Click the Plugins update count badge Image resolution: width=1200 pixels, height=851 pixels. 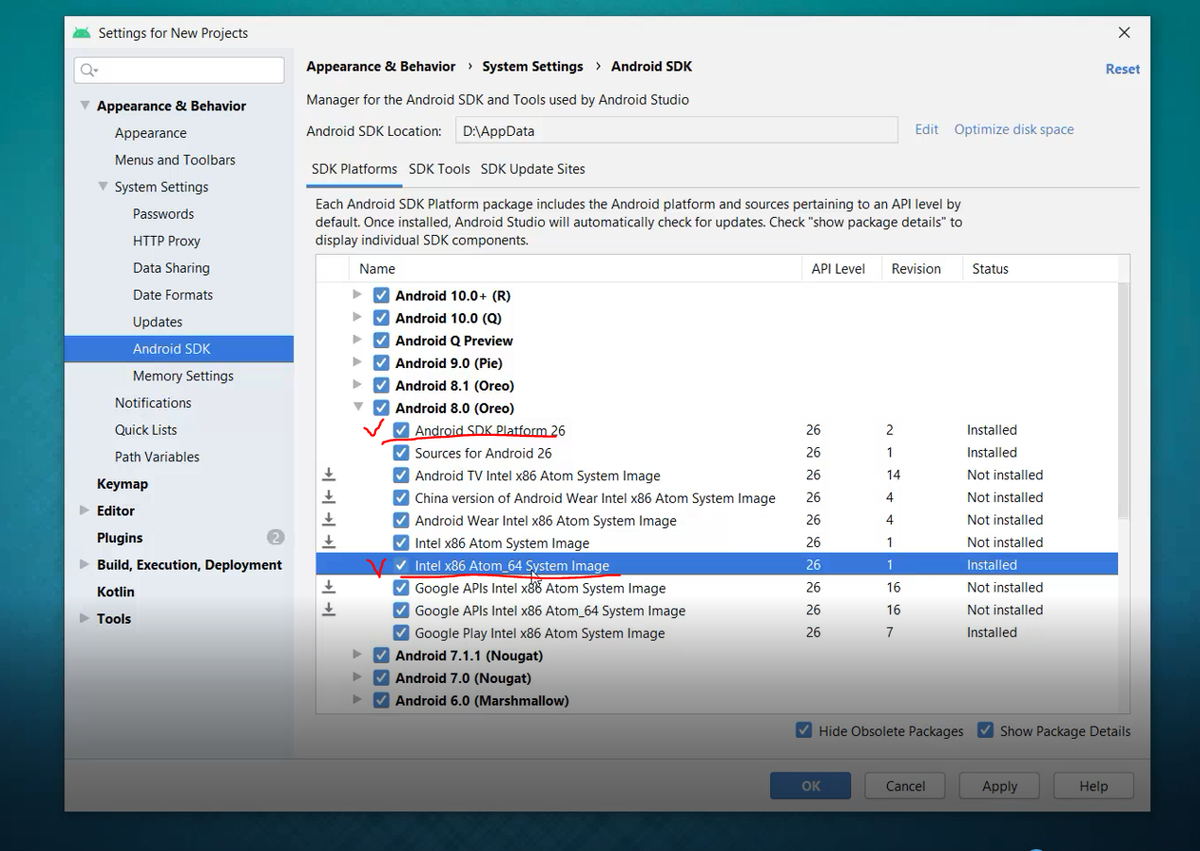pos(276,537)
